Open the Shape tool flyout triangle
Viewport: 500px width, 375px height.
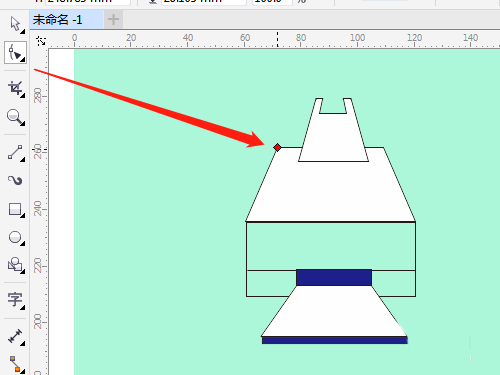pos(23,59)
